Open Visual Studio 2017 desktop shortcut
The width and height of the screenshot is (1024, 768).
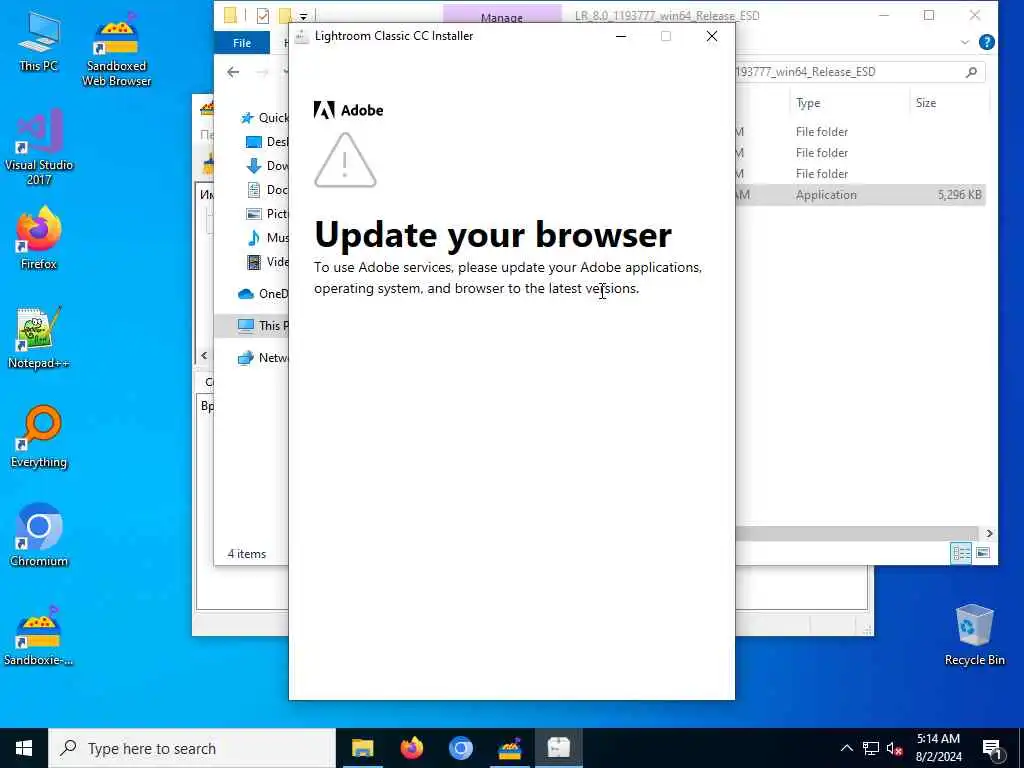coord(39,147)
